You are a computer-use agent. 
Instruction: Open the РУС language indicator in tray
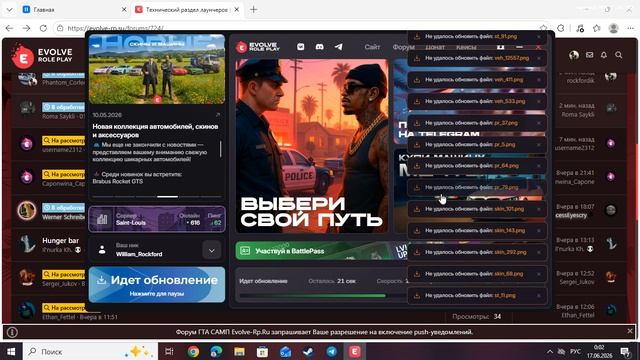pos(576,351)
